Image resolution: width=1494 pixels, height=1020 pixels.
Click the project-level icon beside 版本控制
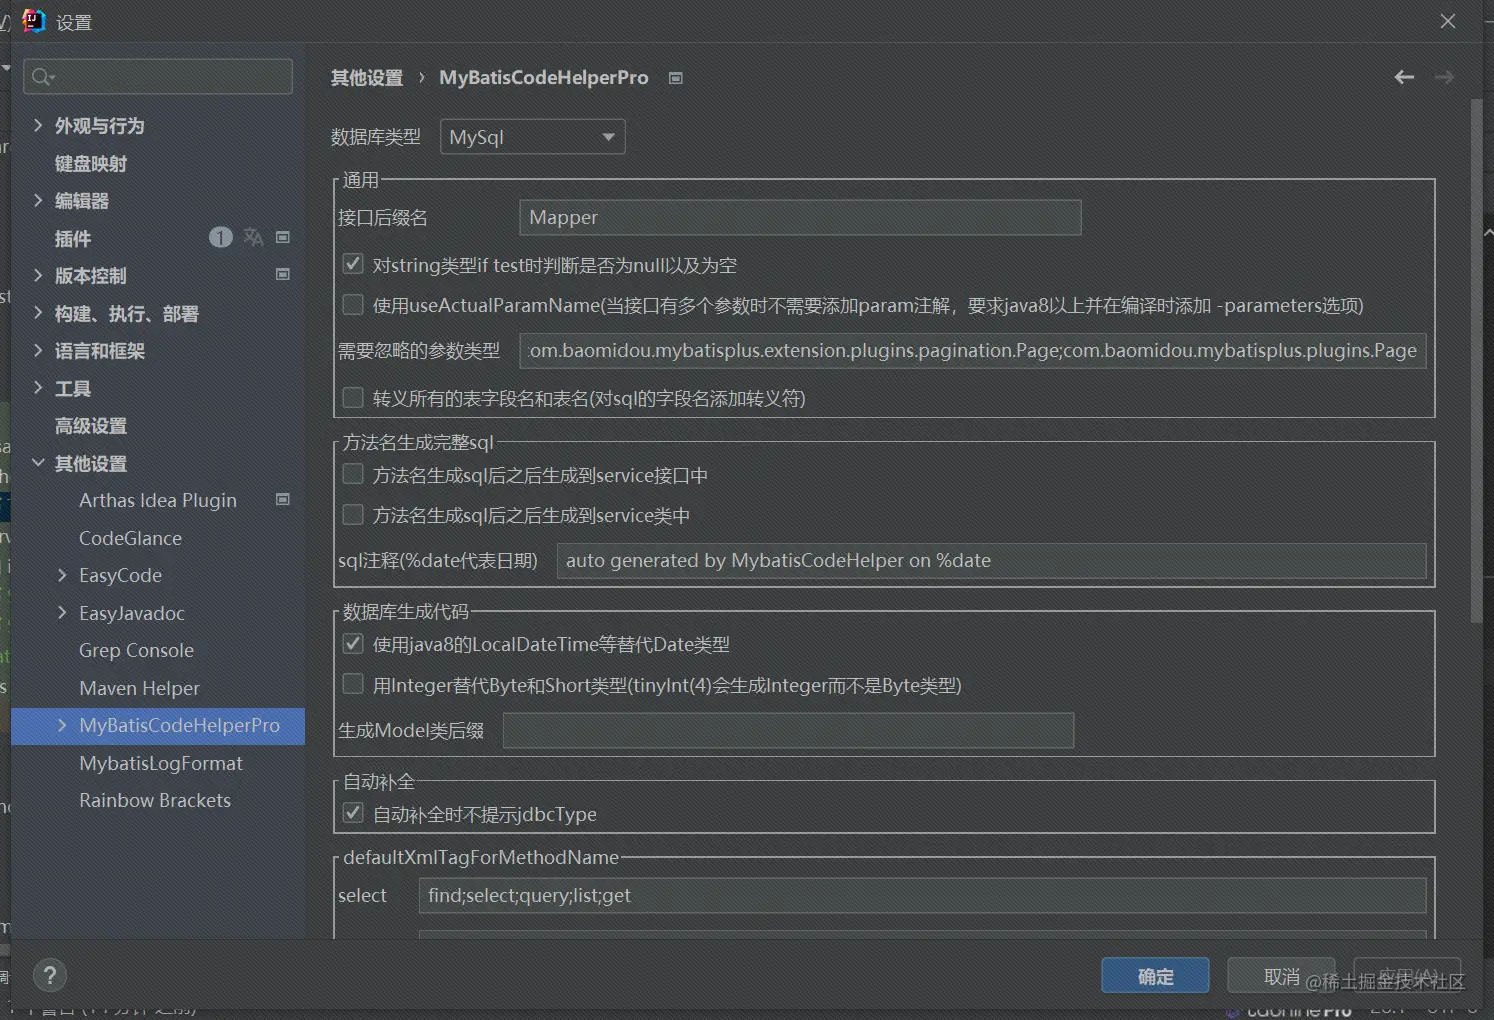283,274
